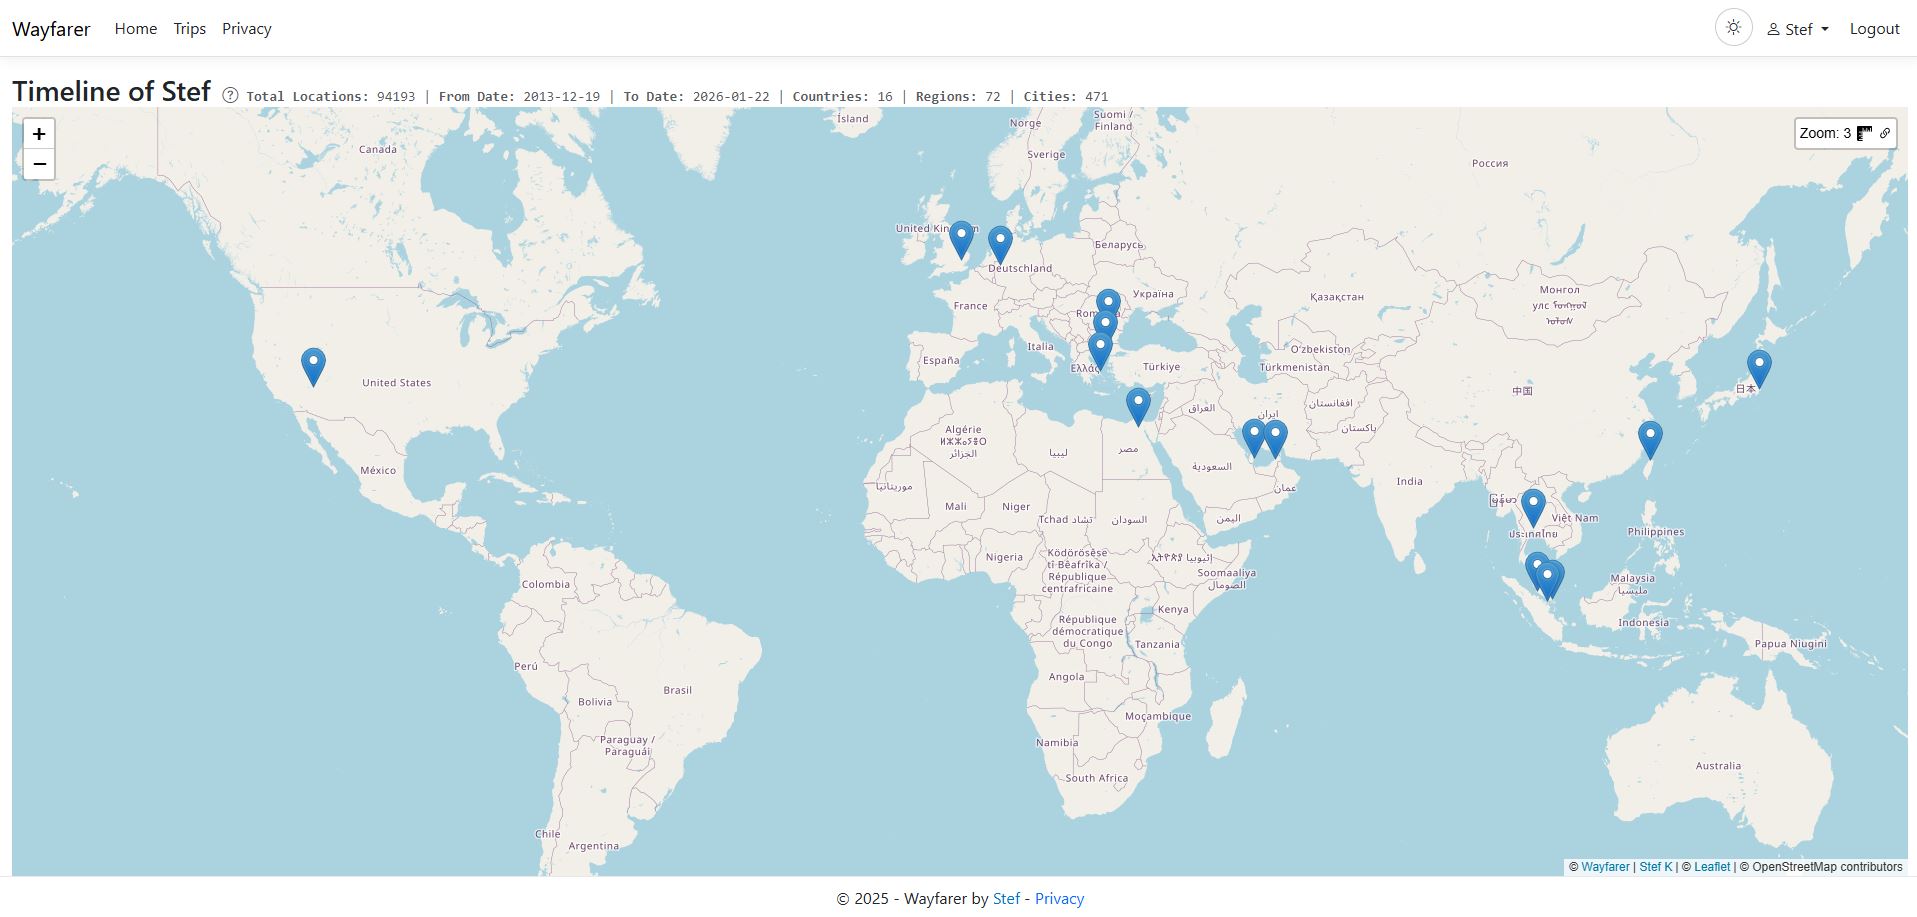Click the Zoom: 3 label
This screenshot has width=1917, height=917.
[x=1825, y=133]
